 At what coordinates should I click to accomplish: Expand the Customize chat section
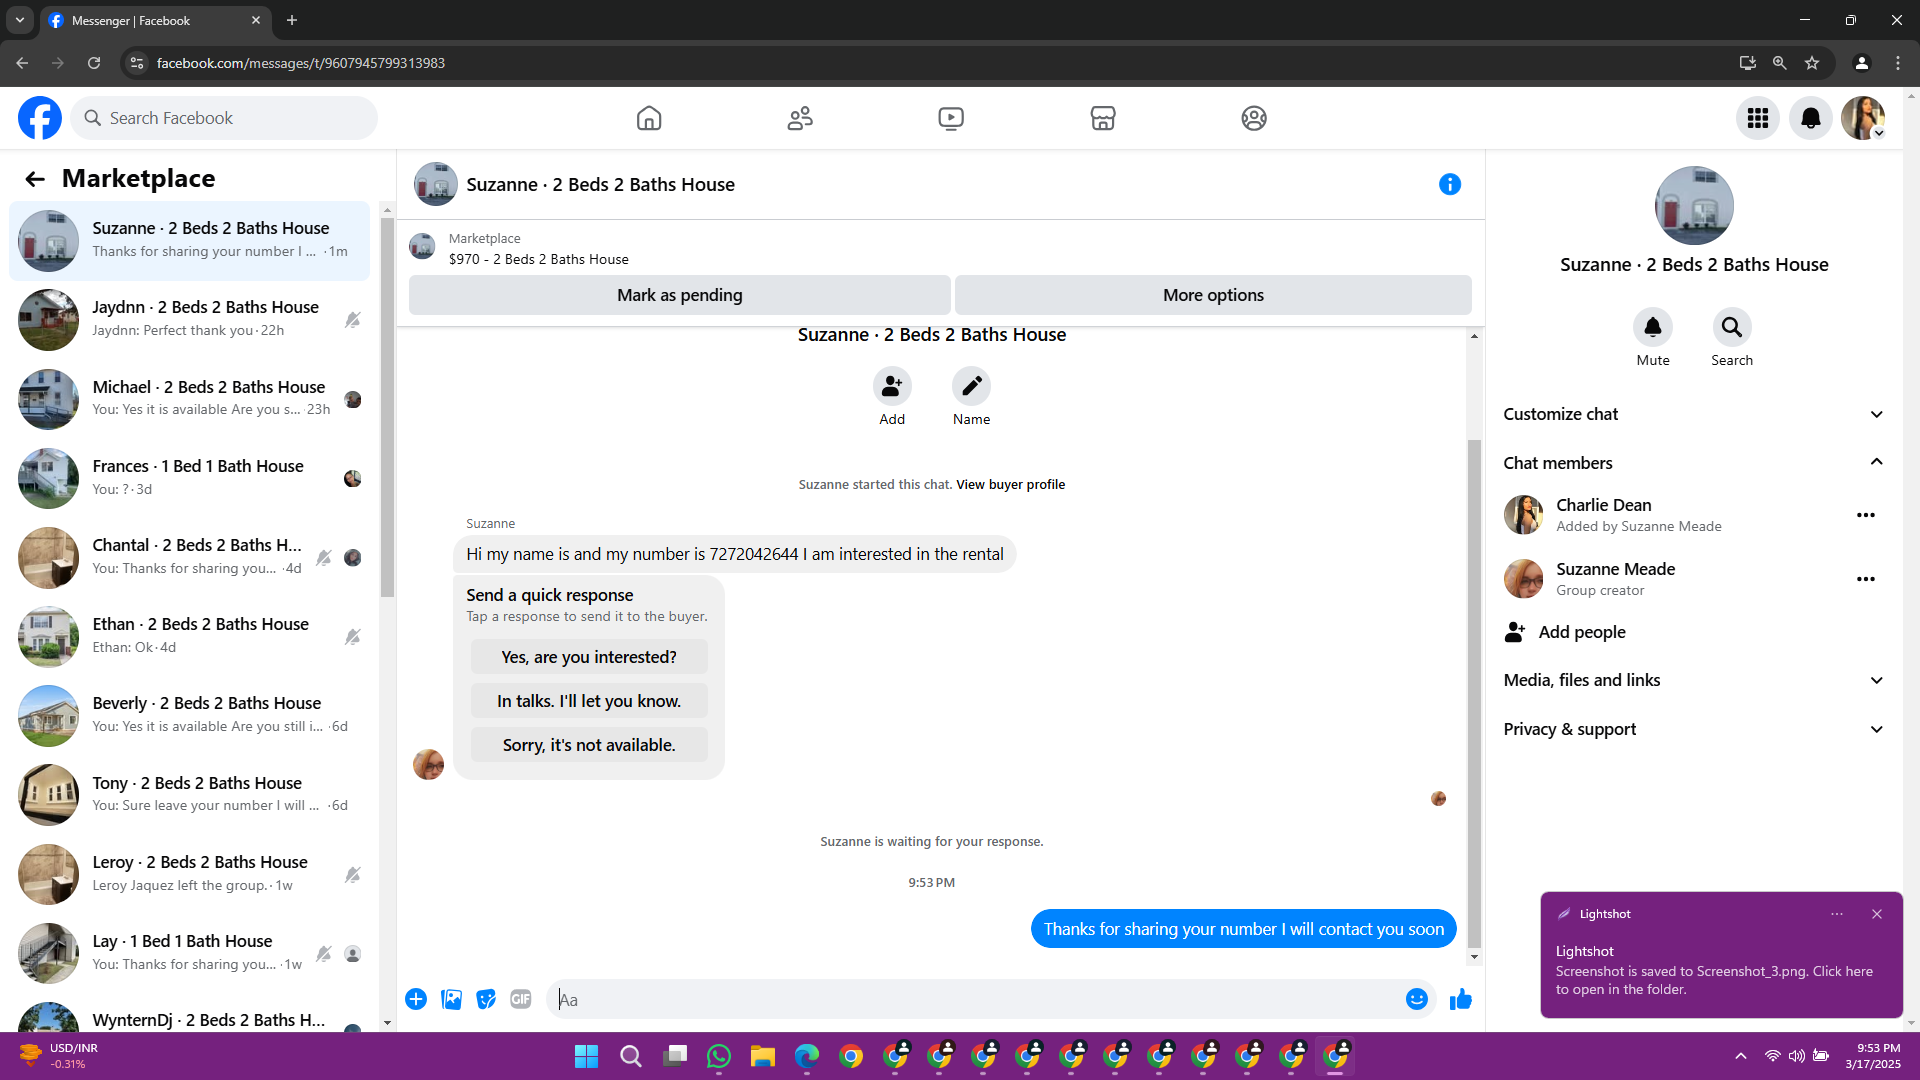[1693, 414]
